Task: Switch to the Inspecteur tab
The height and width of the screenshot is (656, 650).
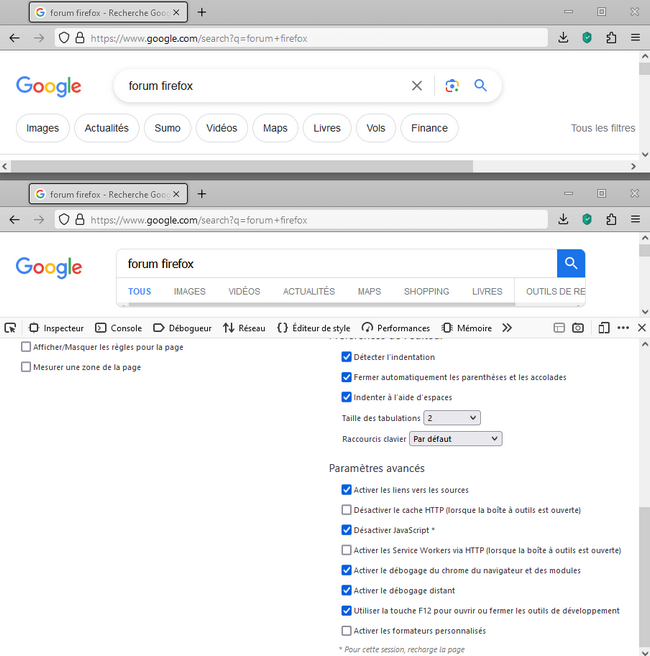Action: pos(56,328)
